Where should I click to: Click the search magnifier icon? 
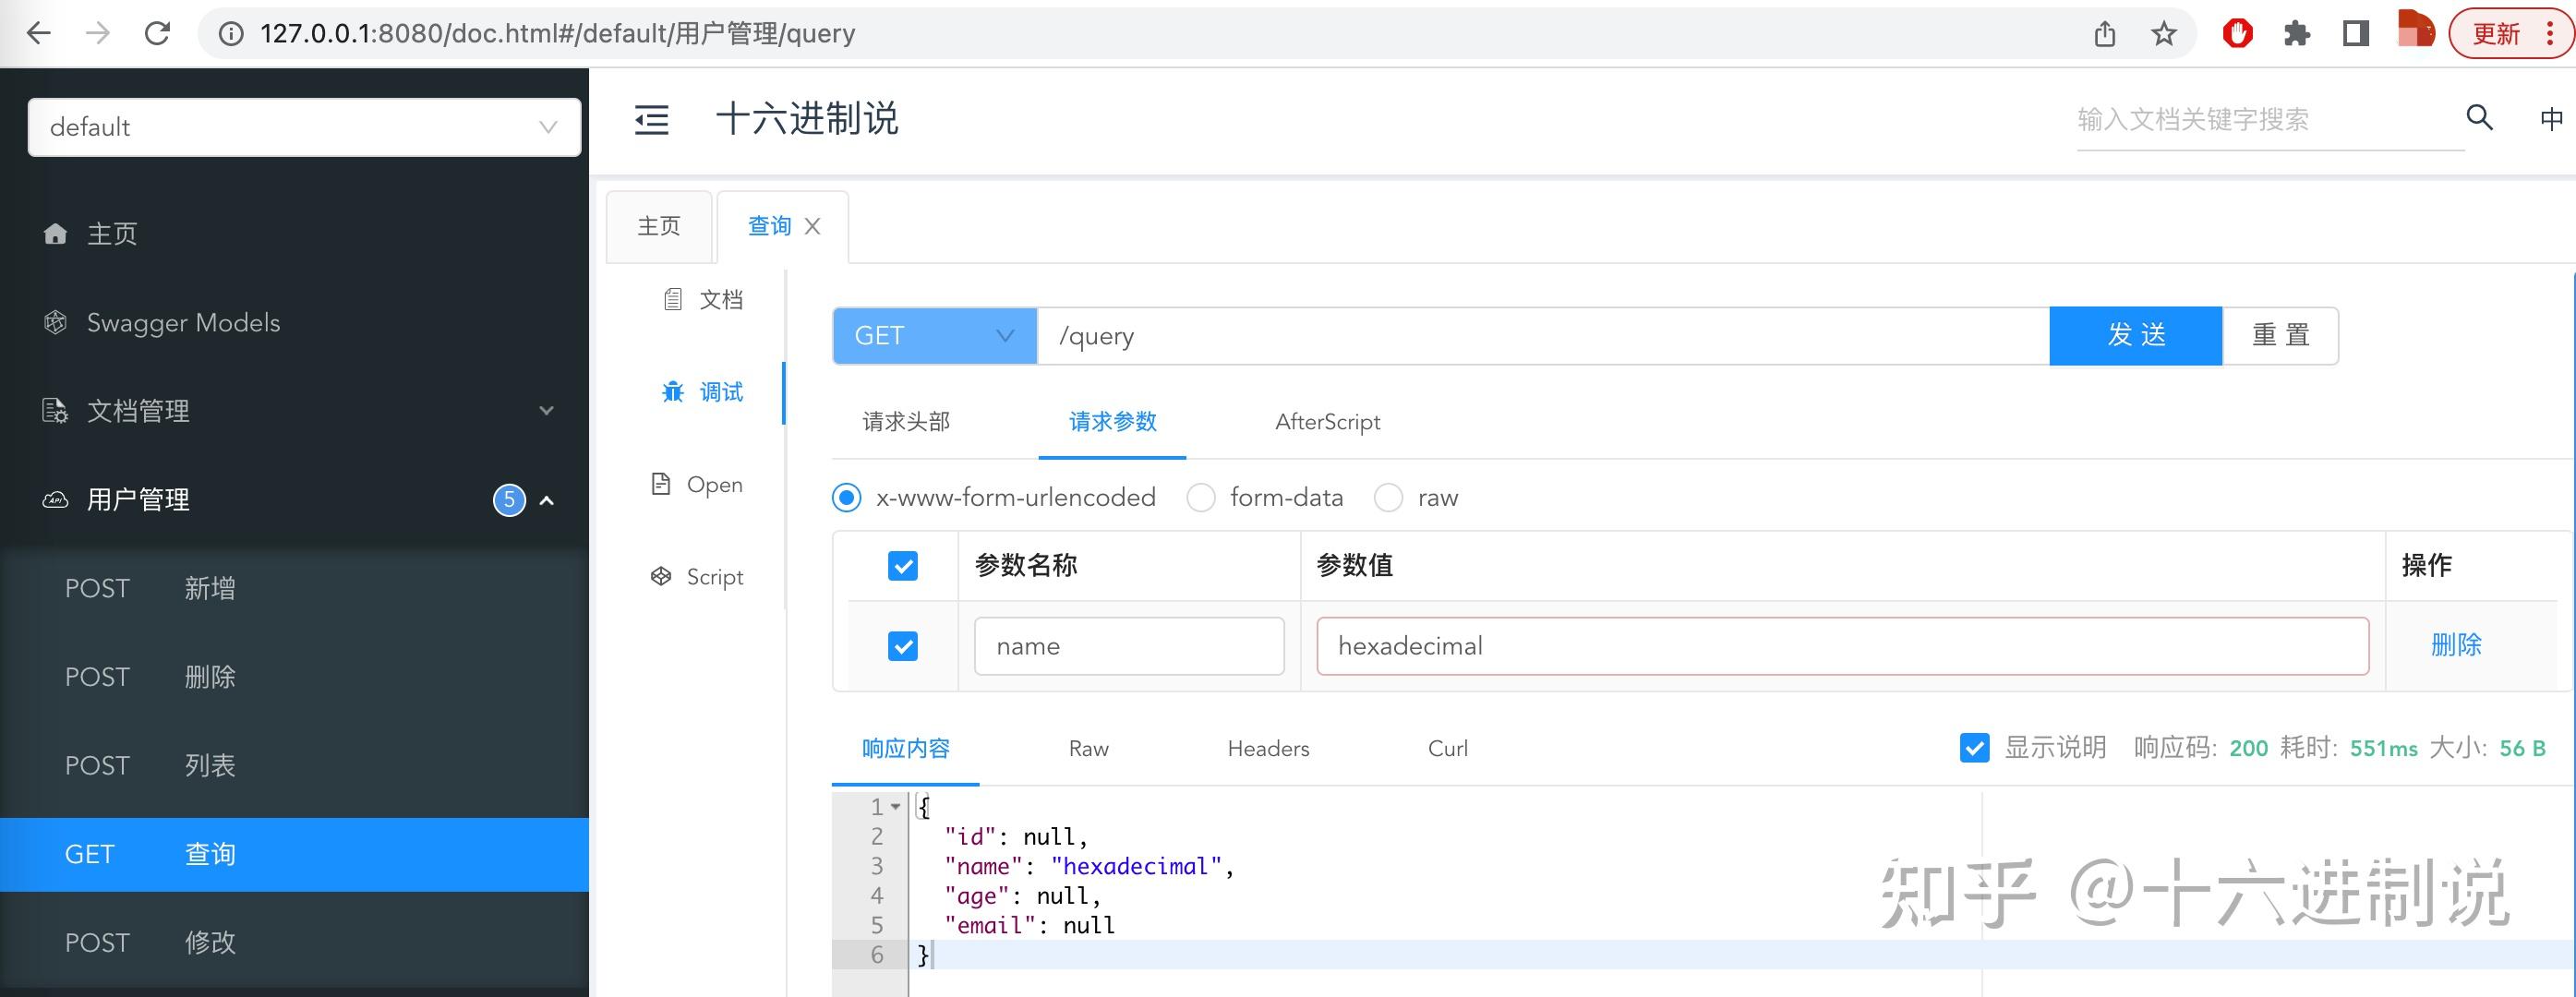(2479, 118)
